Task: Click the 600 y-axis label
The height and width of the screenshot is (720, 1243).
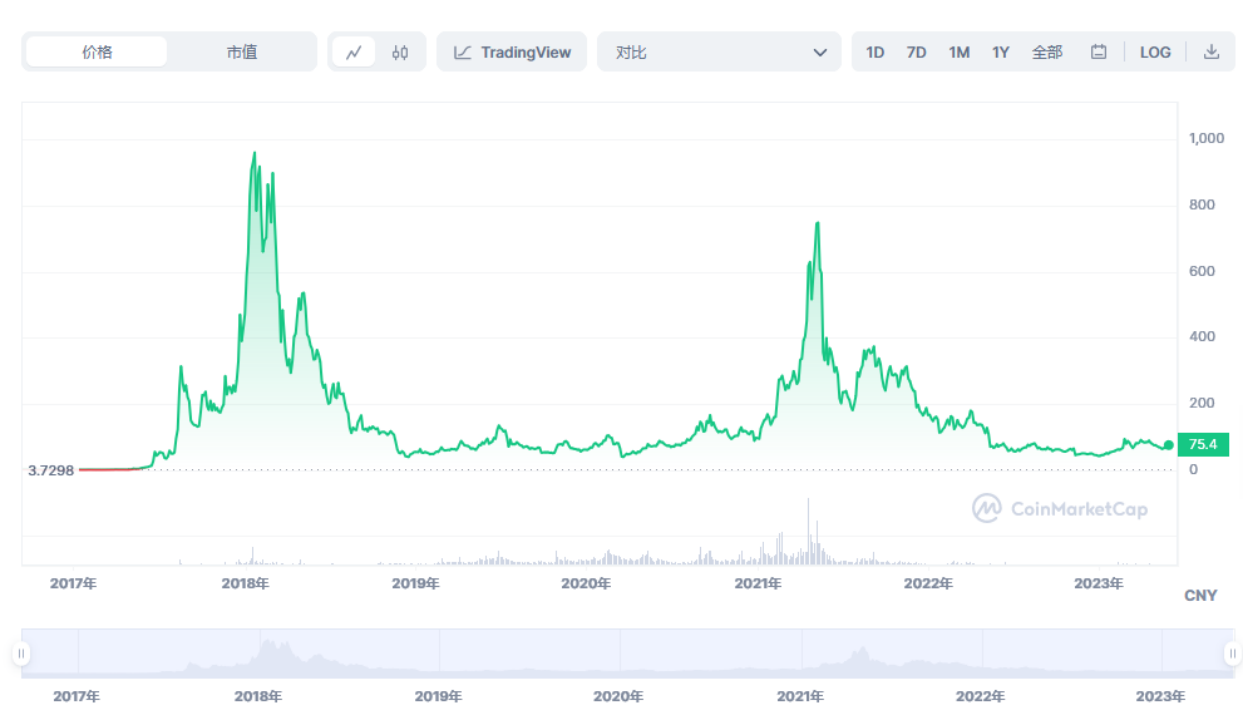Action: pyautogui.click(x=1202, y=271)
